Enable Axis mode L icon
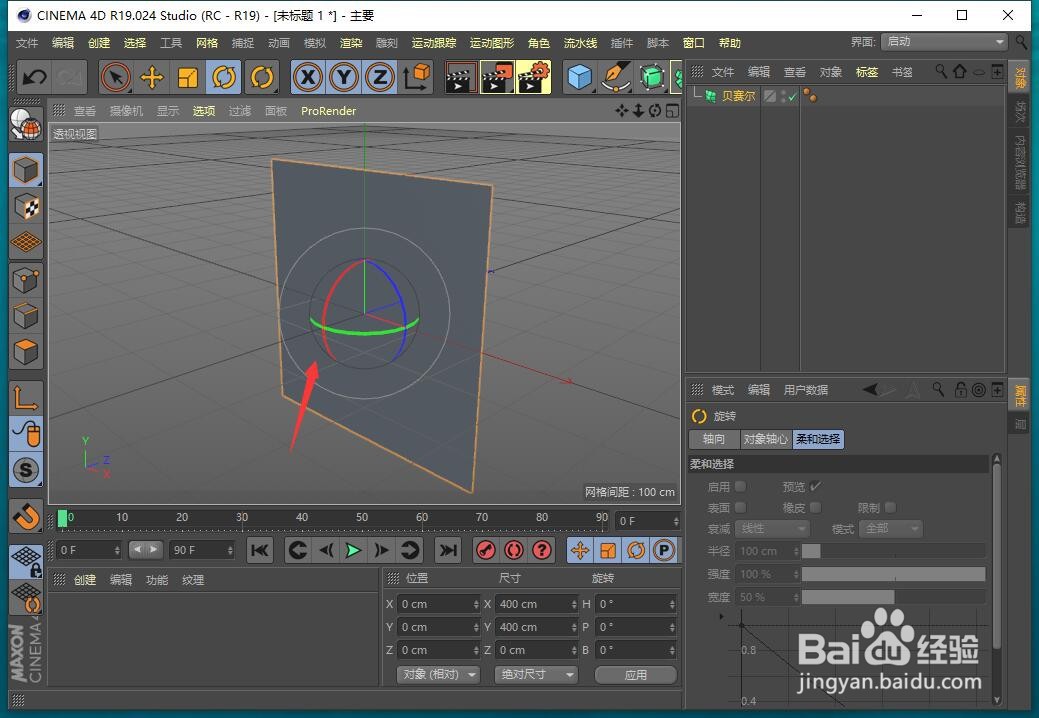This screenshot has width=1039, height=718. coord(27,398)
